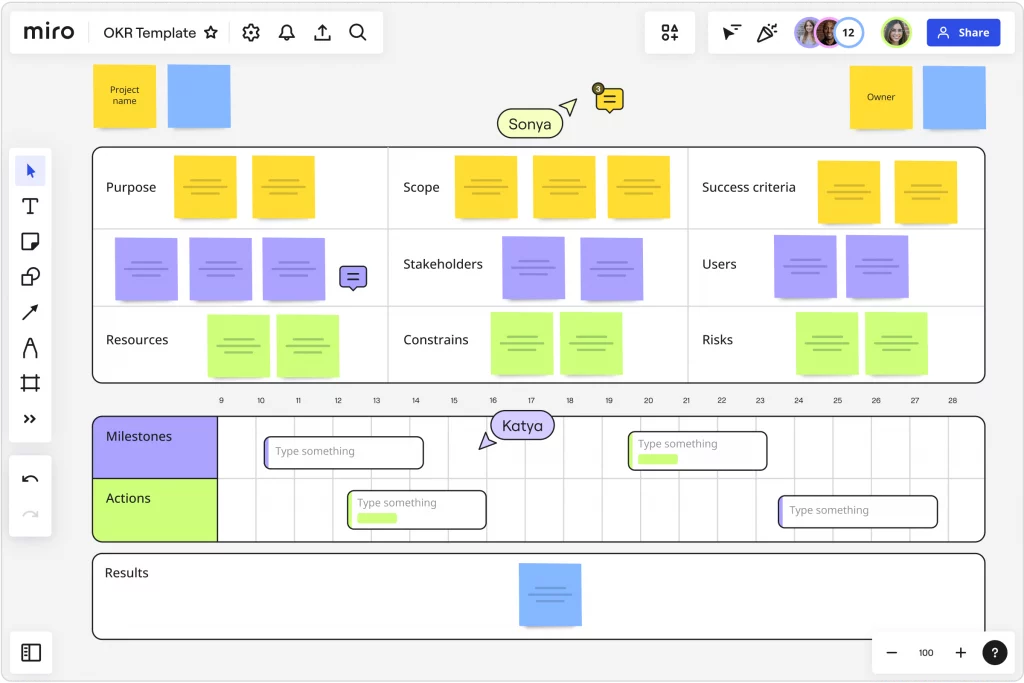Open the board settings gear
Image resolution: width=1024 pixels, height=683 pixels.
[x=251, y=33]
